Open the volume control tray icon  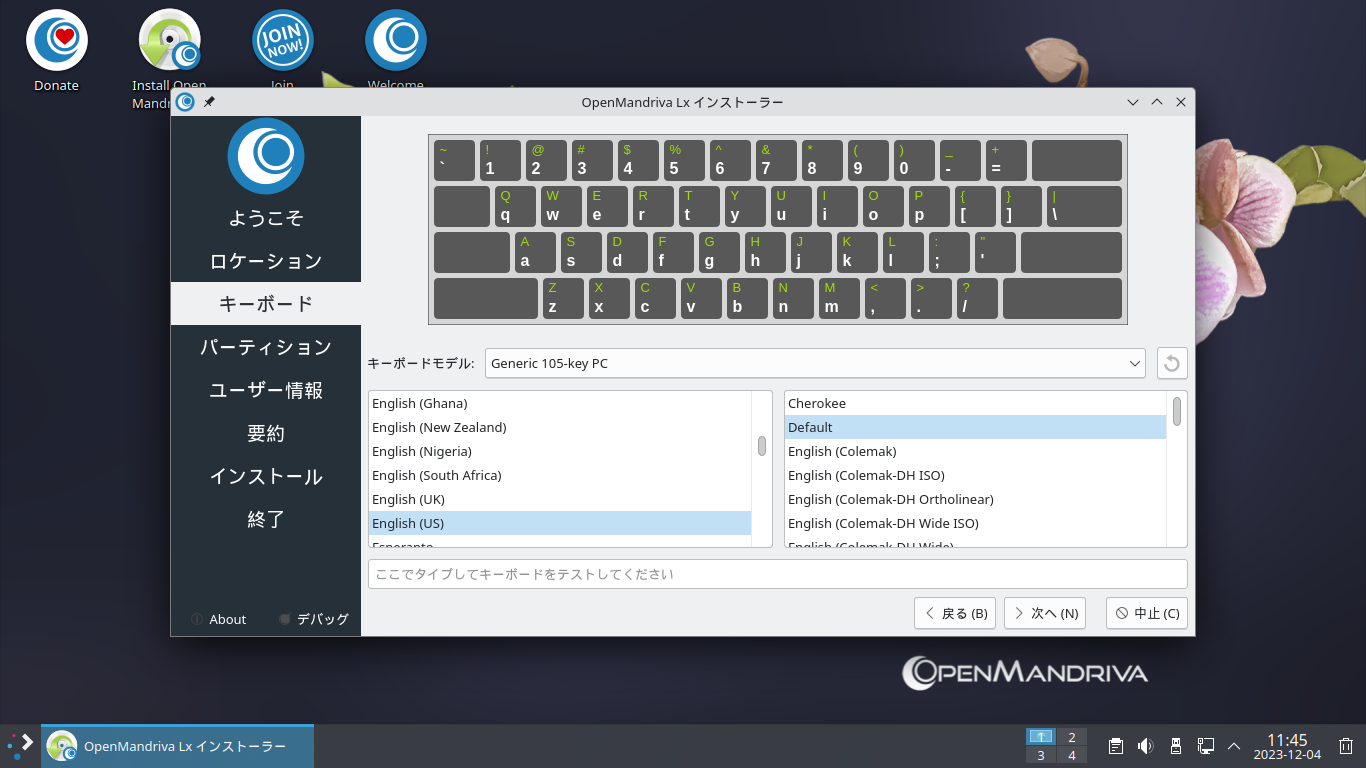[x=1146, y=746]
